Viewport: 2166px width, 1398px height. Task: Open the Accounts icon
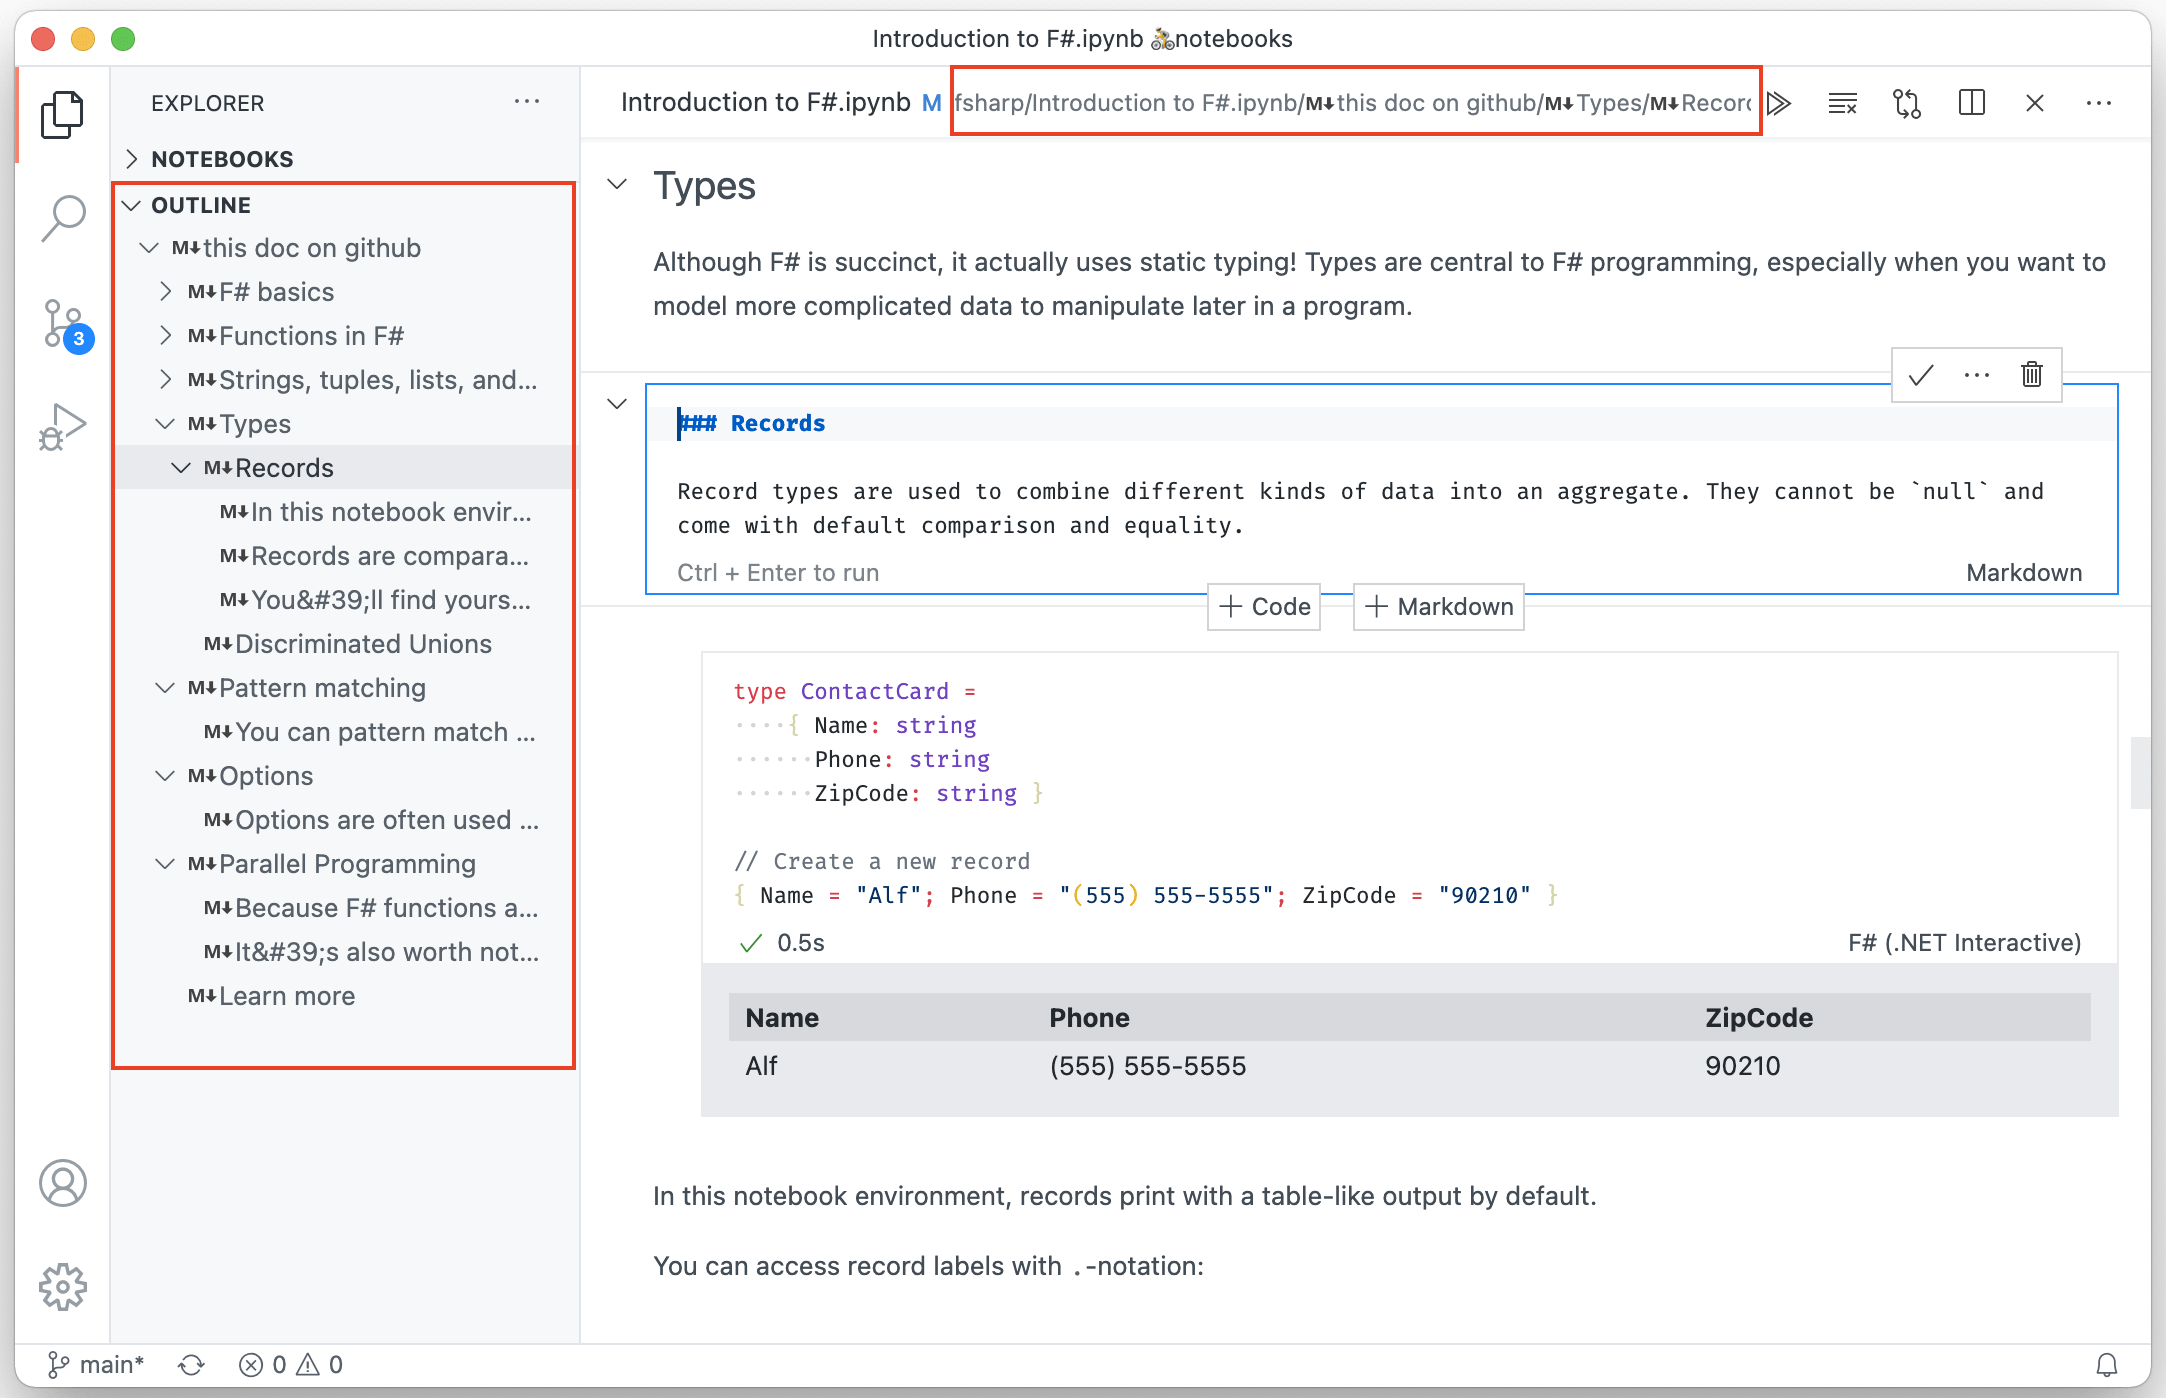(62, 1183)
